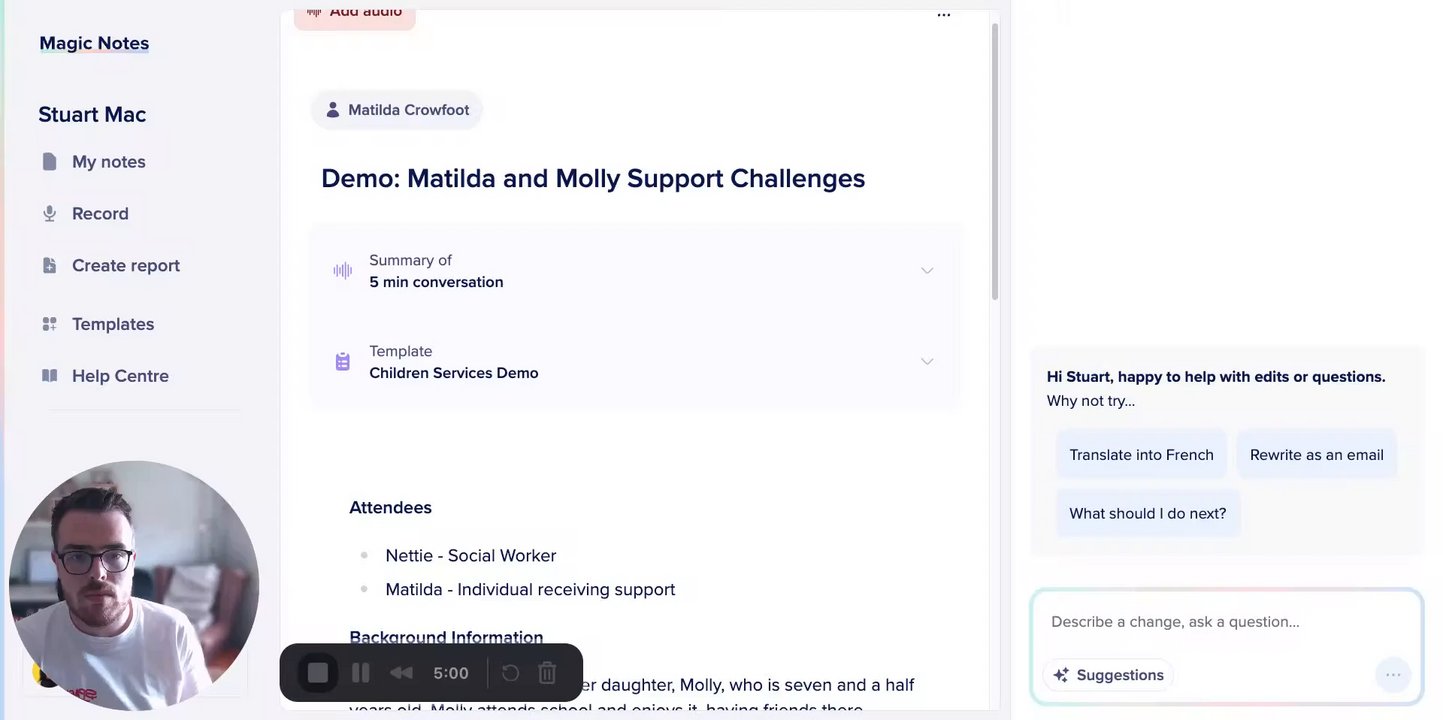
Task: Choose Translate into French suggestion
Action: point(1141,455)
